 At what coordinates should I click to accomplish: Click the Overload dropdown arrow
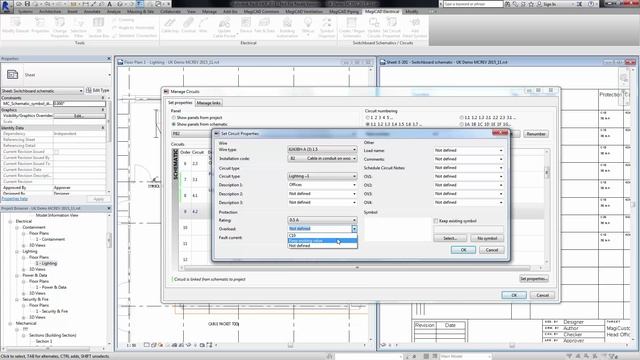354,229
